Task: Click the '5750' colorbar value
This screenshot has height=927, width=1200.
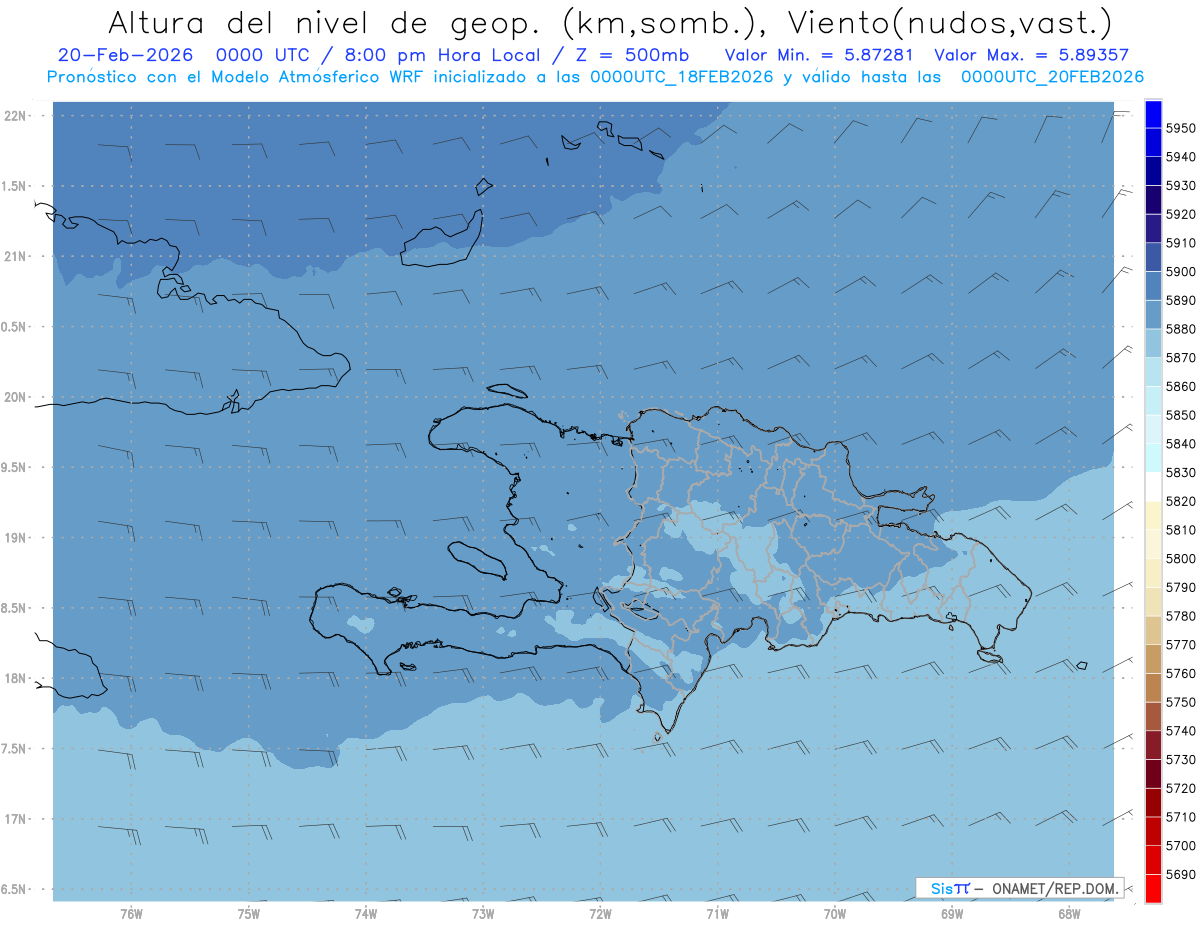Action: point(1181,702)
